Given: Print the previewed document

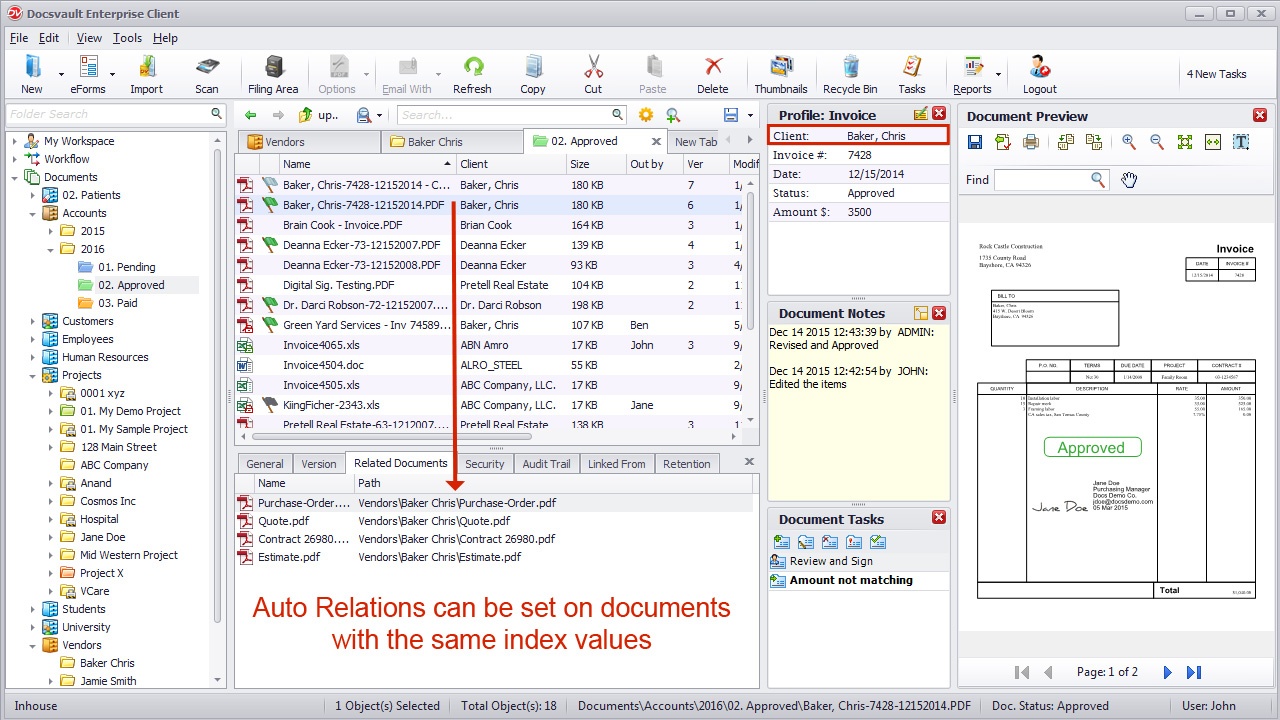Looking at the screenshot, I should click(x=1031, y=141).
